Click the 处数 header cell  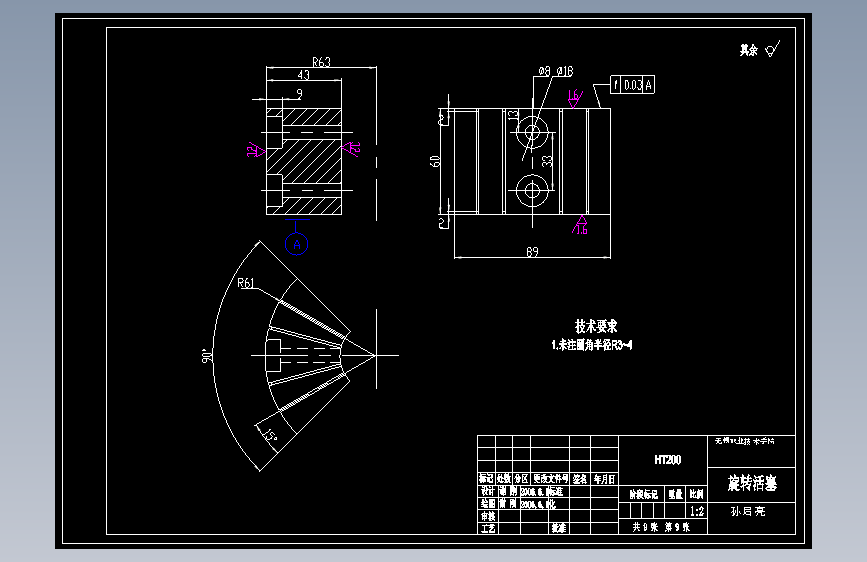coord(504,478)
